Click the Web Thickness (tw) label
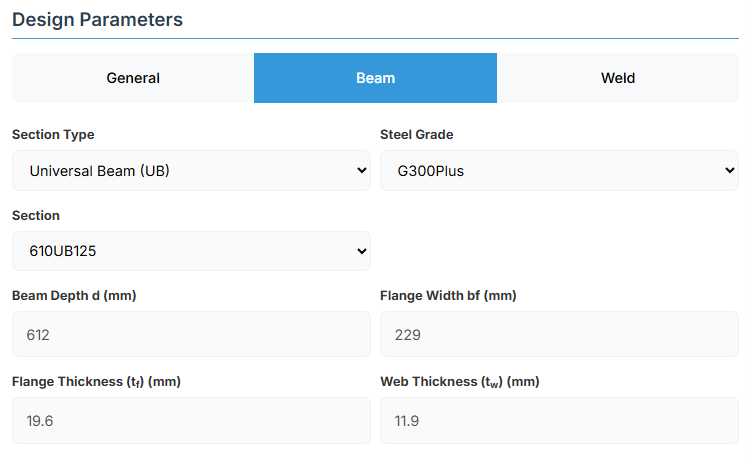This screenshot has height=459, width=752. tap(457, 382)
